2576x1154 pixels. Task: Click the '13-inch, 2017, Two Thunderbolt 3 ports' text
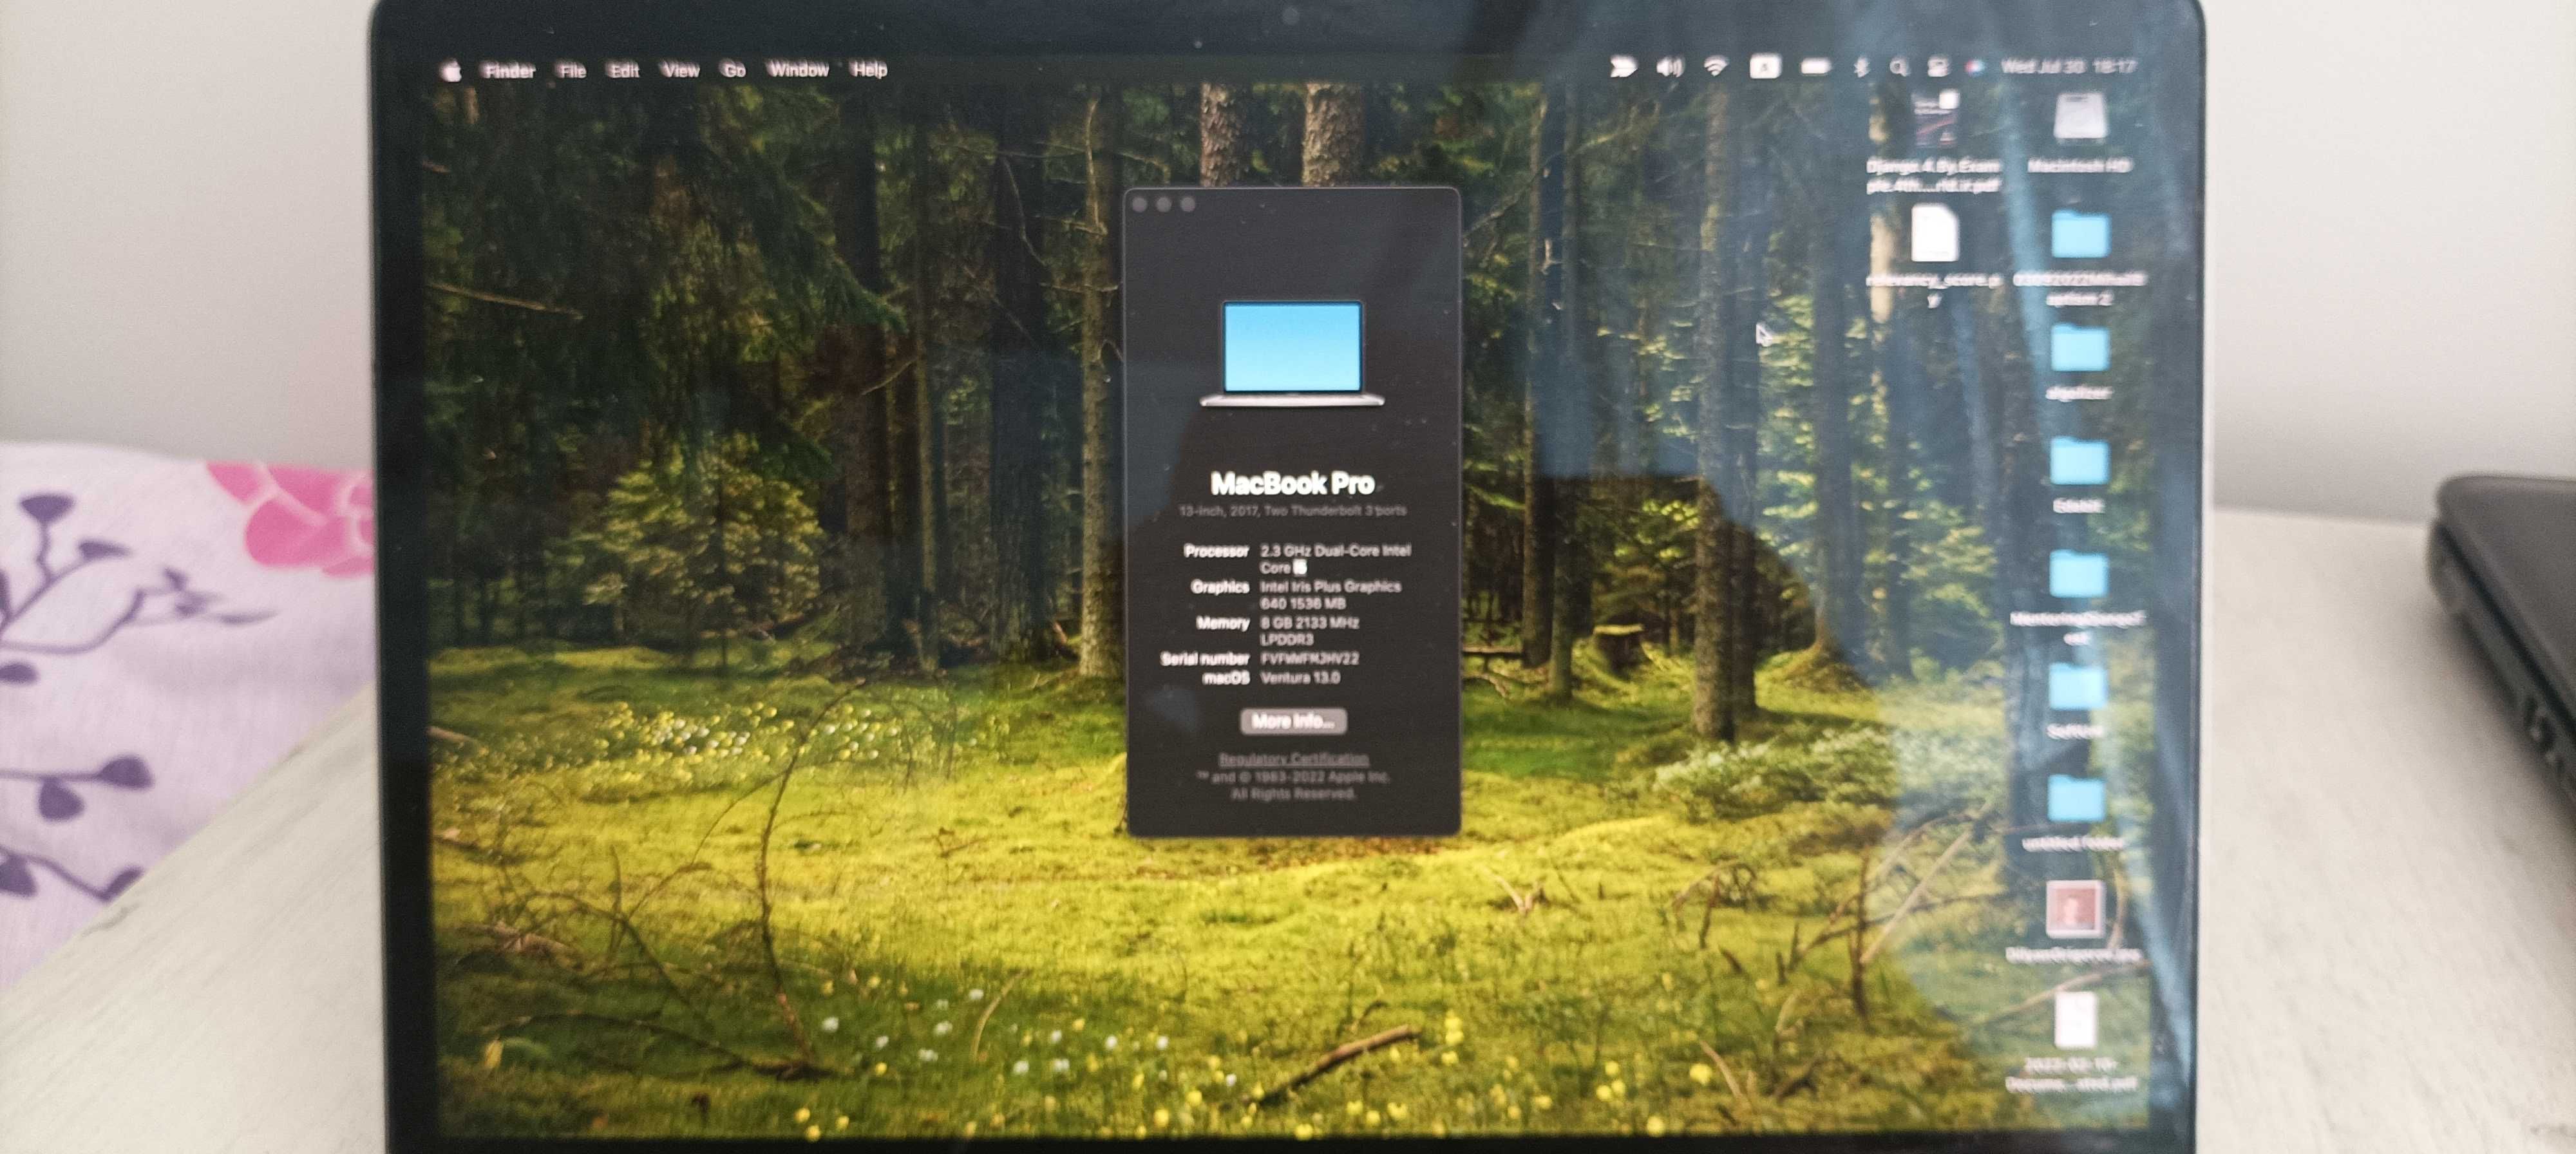(x=1292, y=511)
